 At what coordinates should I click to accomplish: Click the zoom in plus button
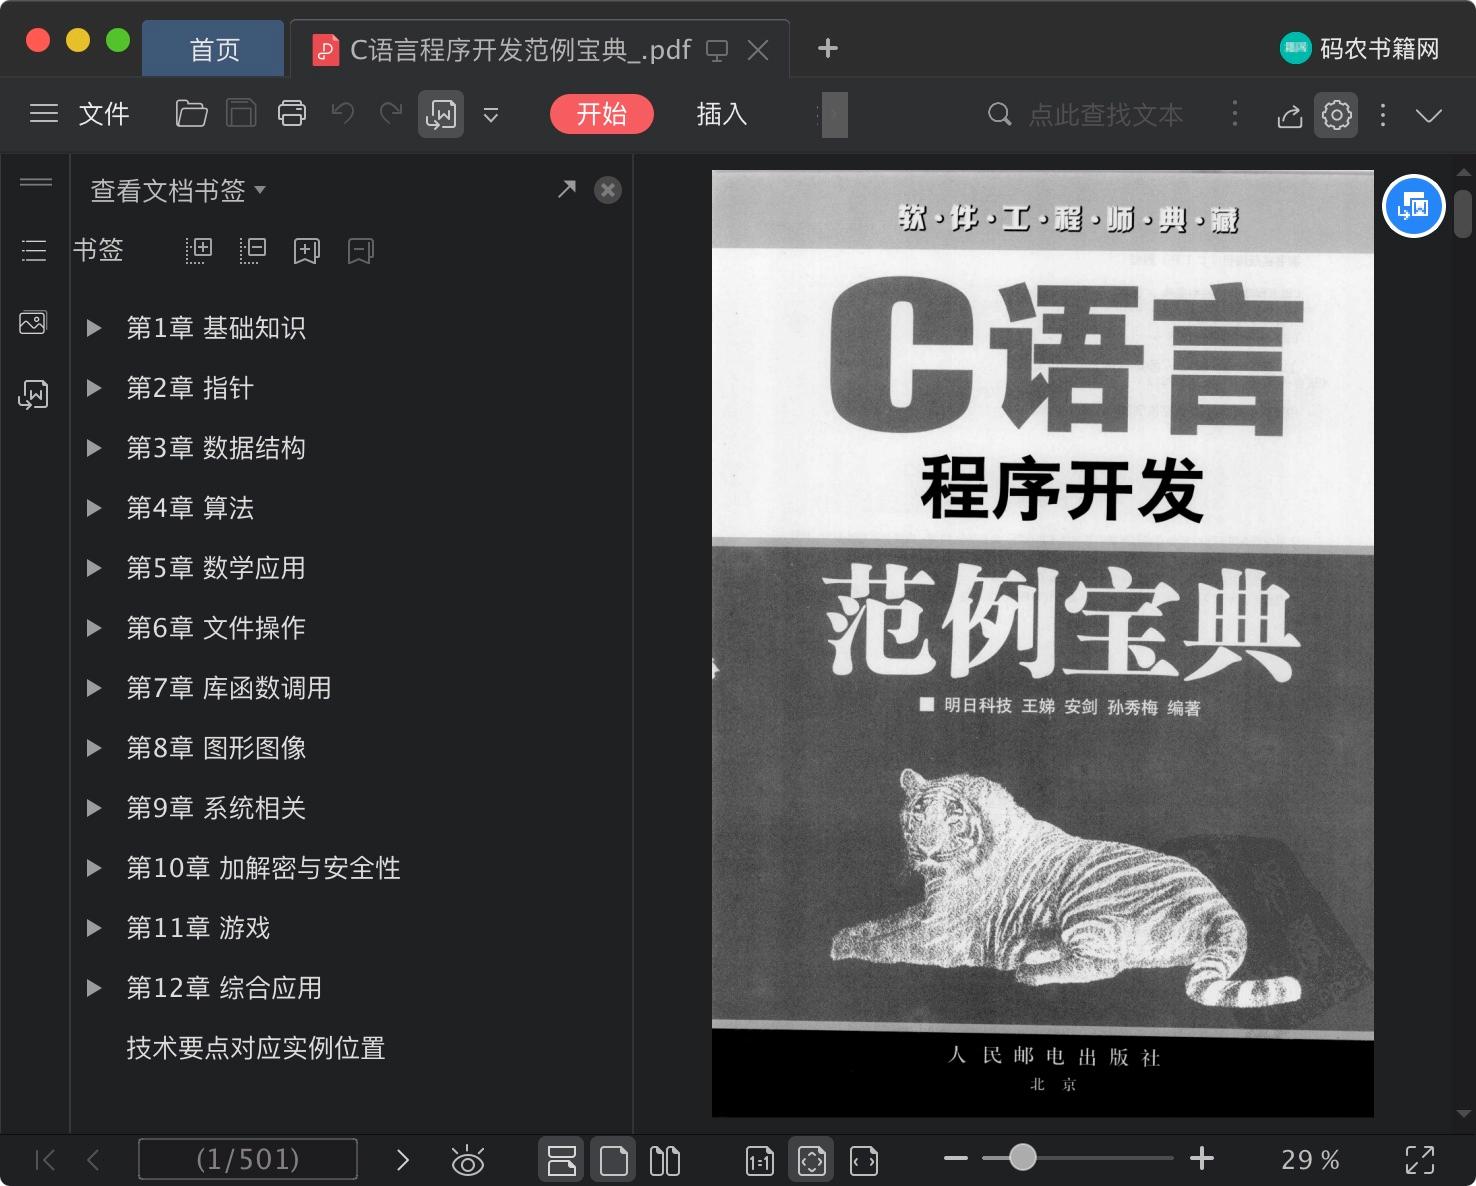[1202, 1159]
